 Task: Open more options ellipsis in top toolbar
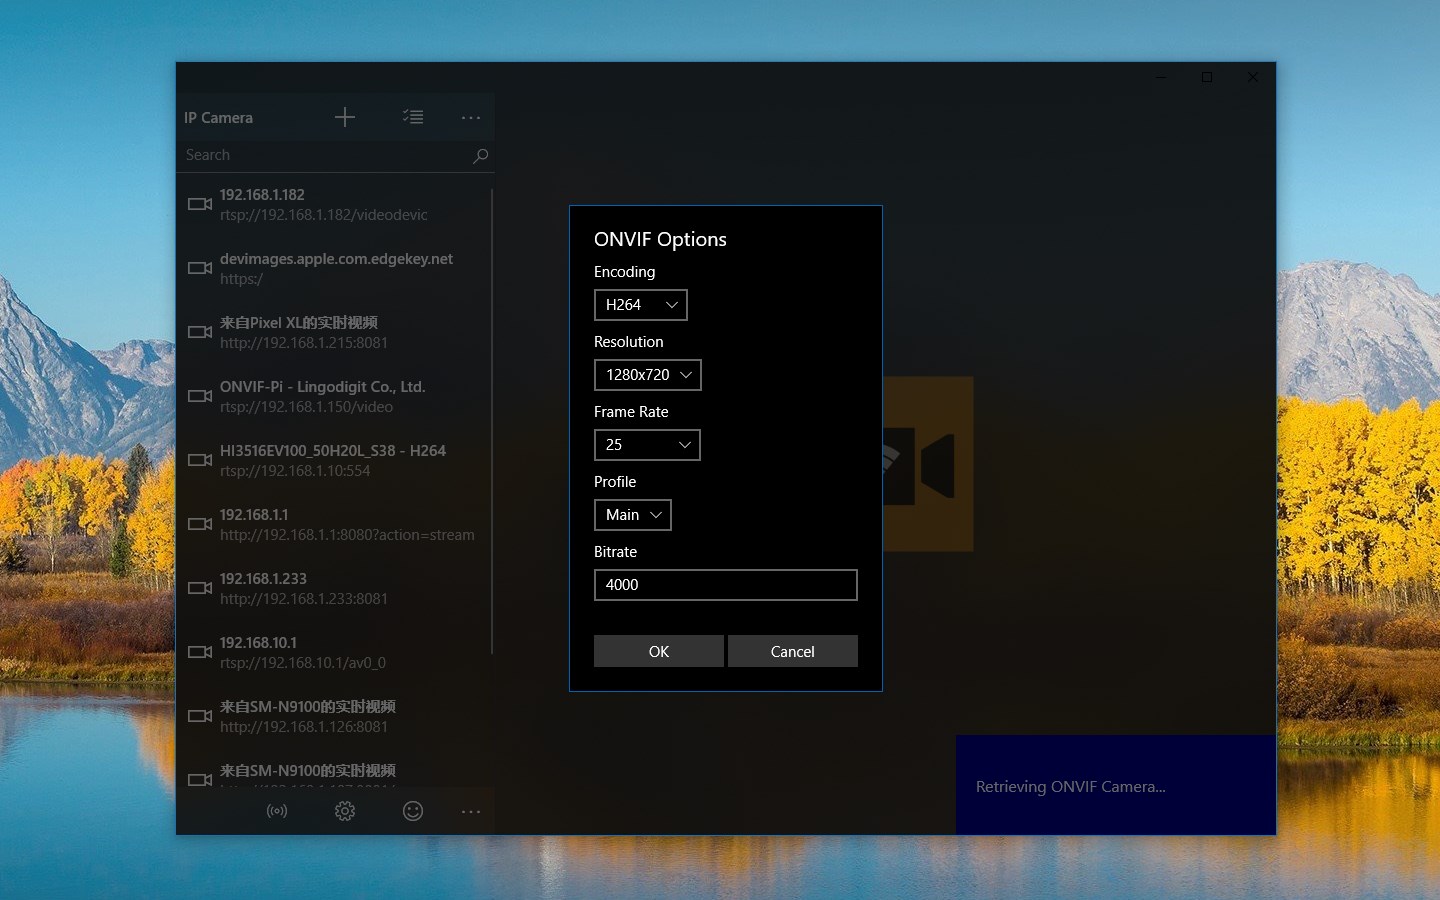(x=471, y=117)
